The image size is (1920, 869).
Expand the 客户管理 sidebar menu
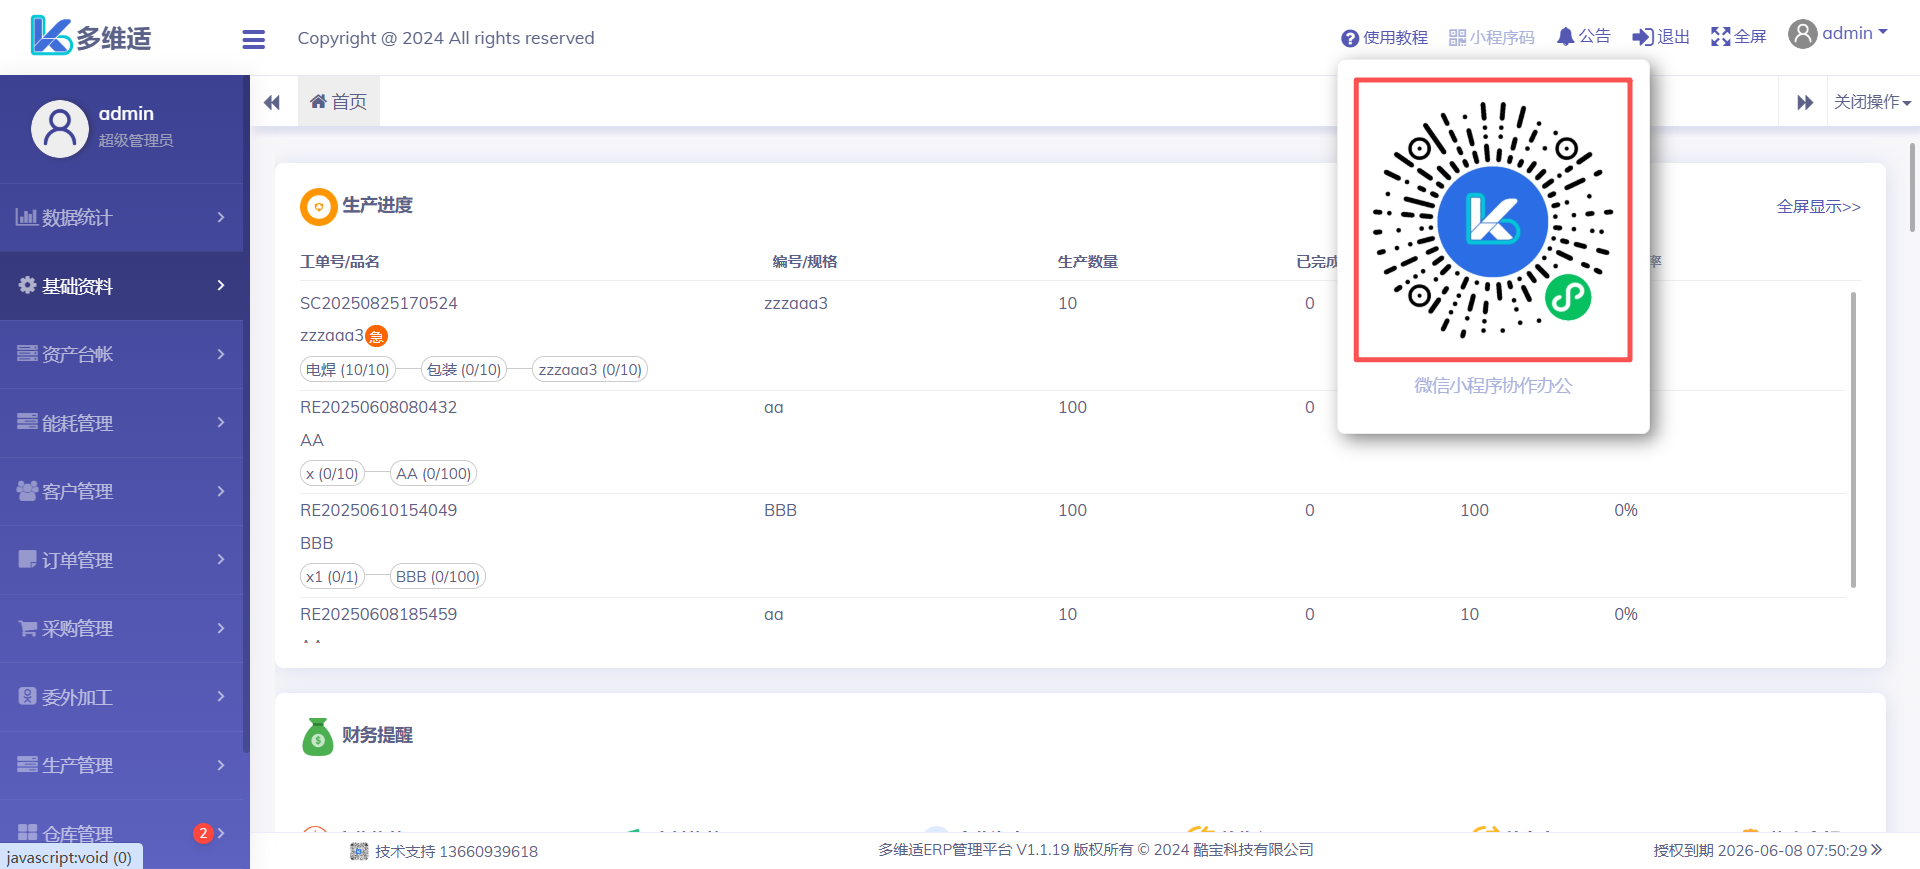[121, 492]
